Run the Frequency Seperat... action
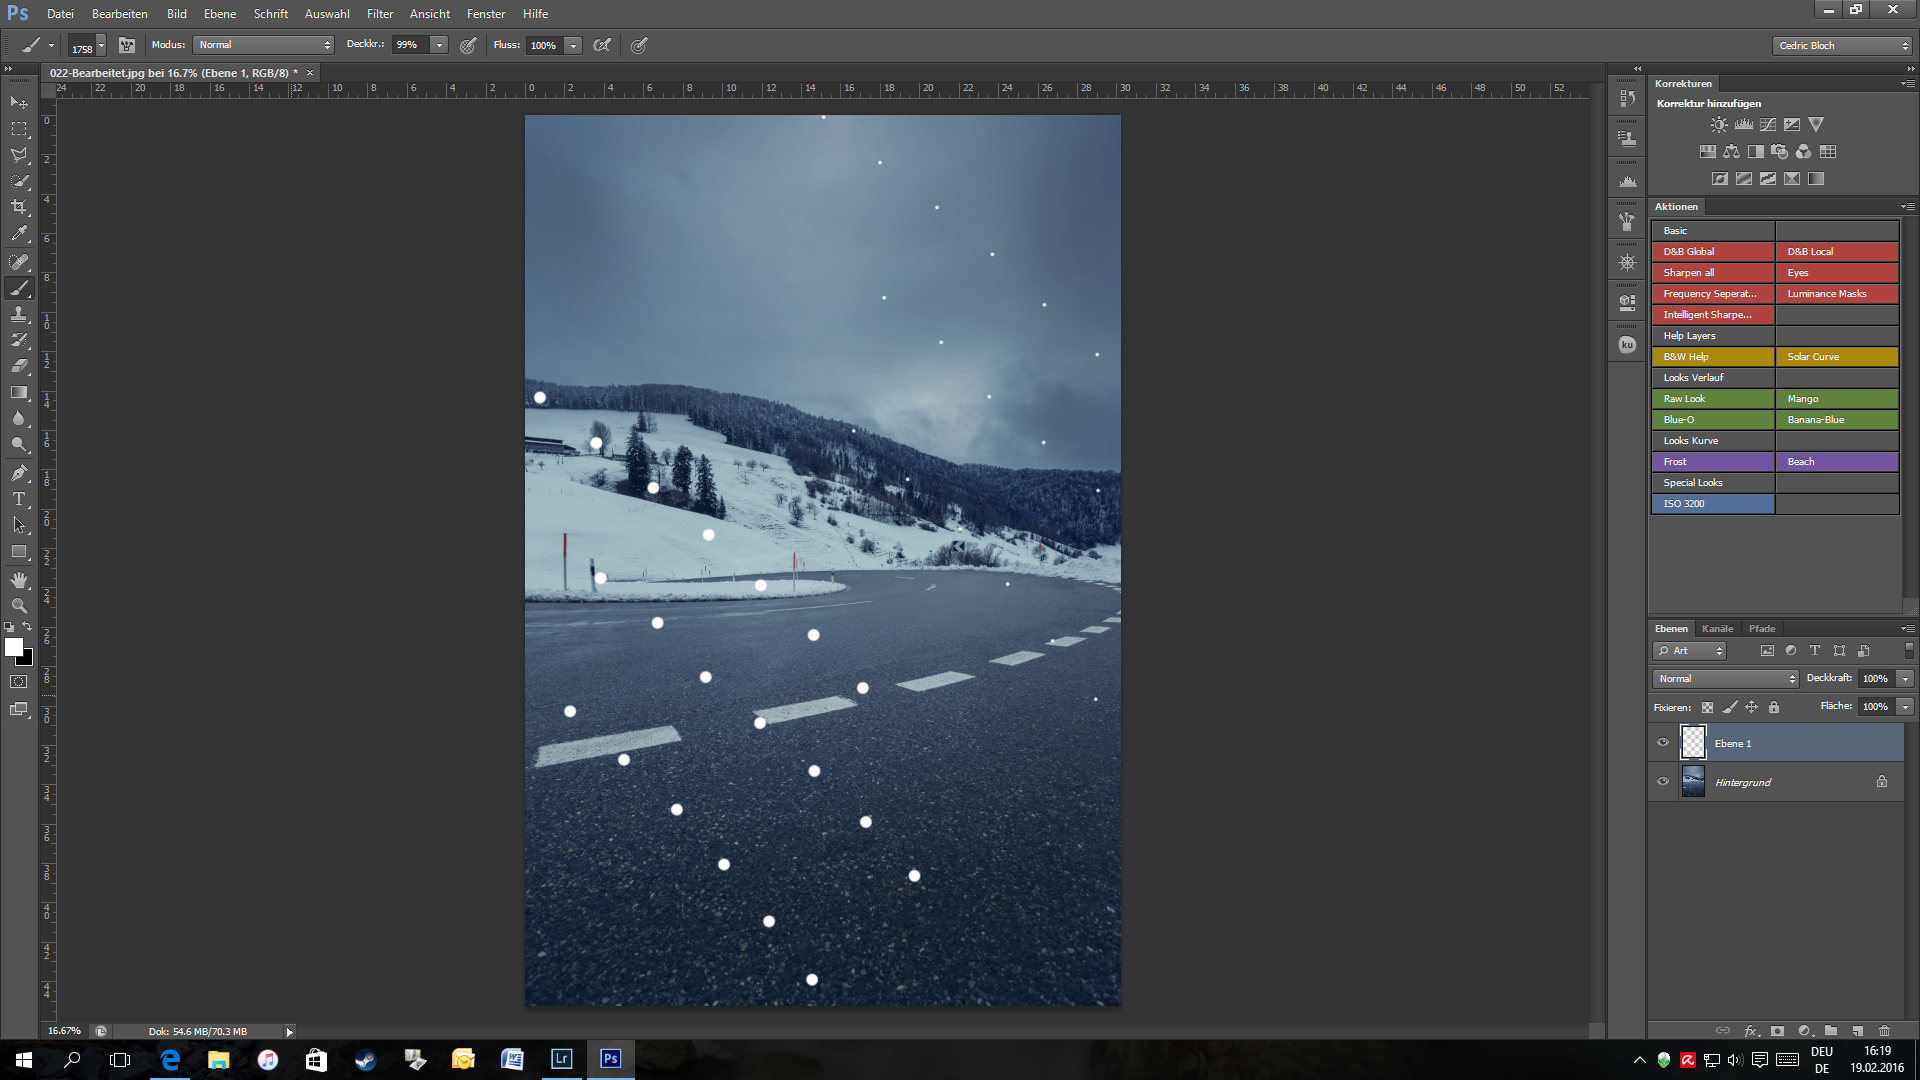The height and width of the screenshot is (1080, 1920). (1712, 294)
